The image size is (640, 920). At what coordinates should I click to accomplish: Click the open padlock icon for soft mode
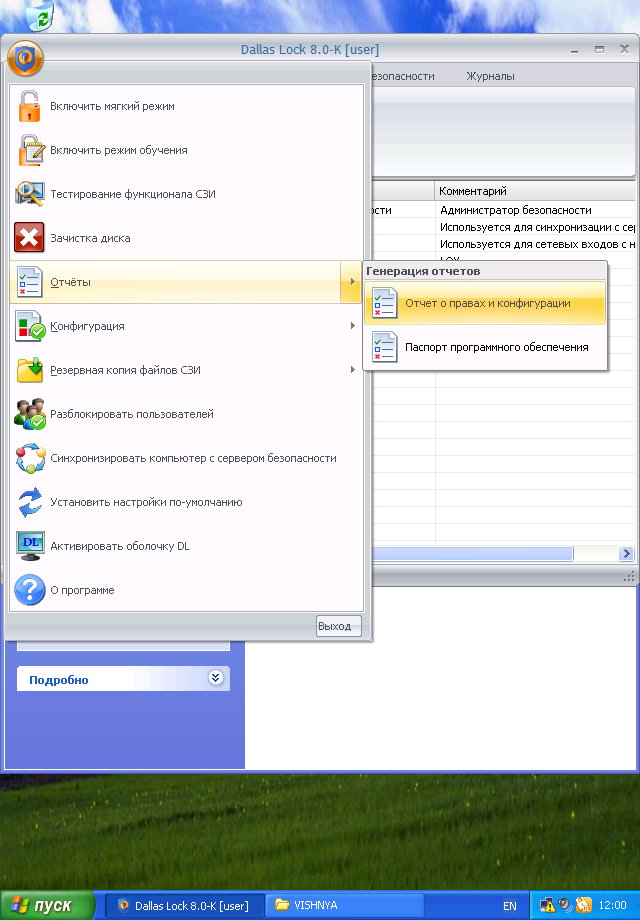click(29, 106)
